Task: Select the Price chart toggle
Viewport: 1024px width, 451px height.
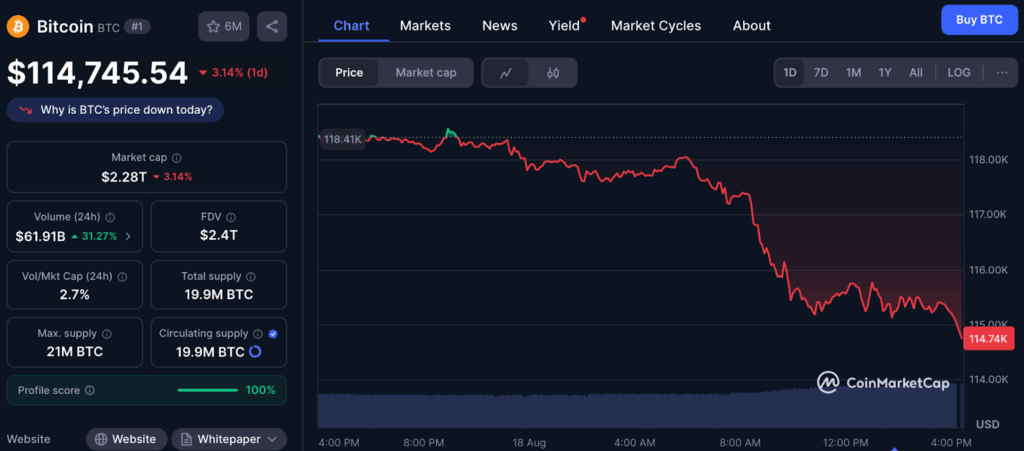Action: [x=349, y=73]
